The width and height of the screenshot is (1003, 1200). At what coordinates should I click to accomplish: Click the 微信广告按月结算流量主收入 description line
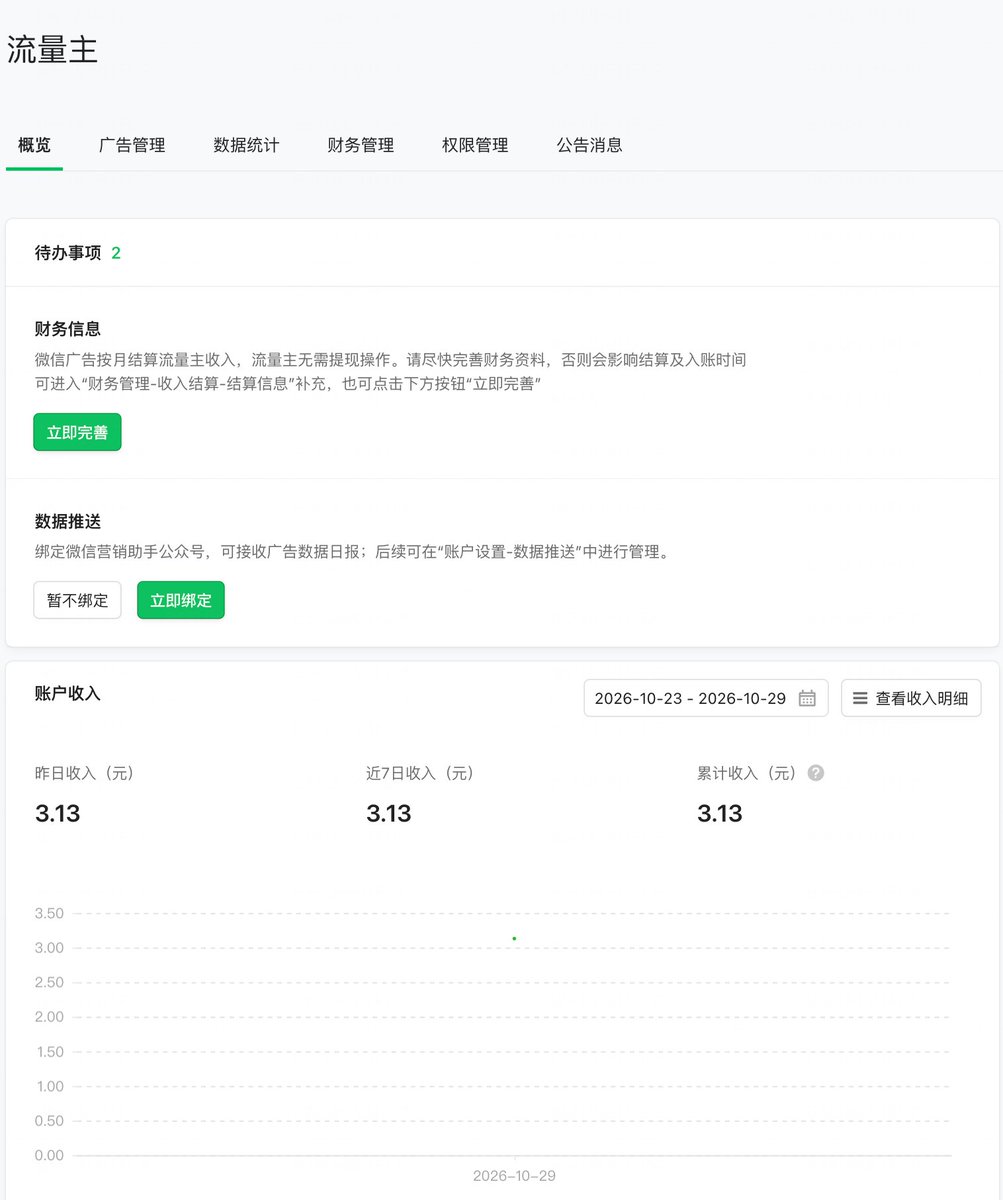click(x=390, y=359)
